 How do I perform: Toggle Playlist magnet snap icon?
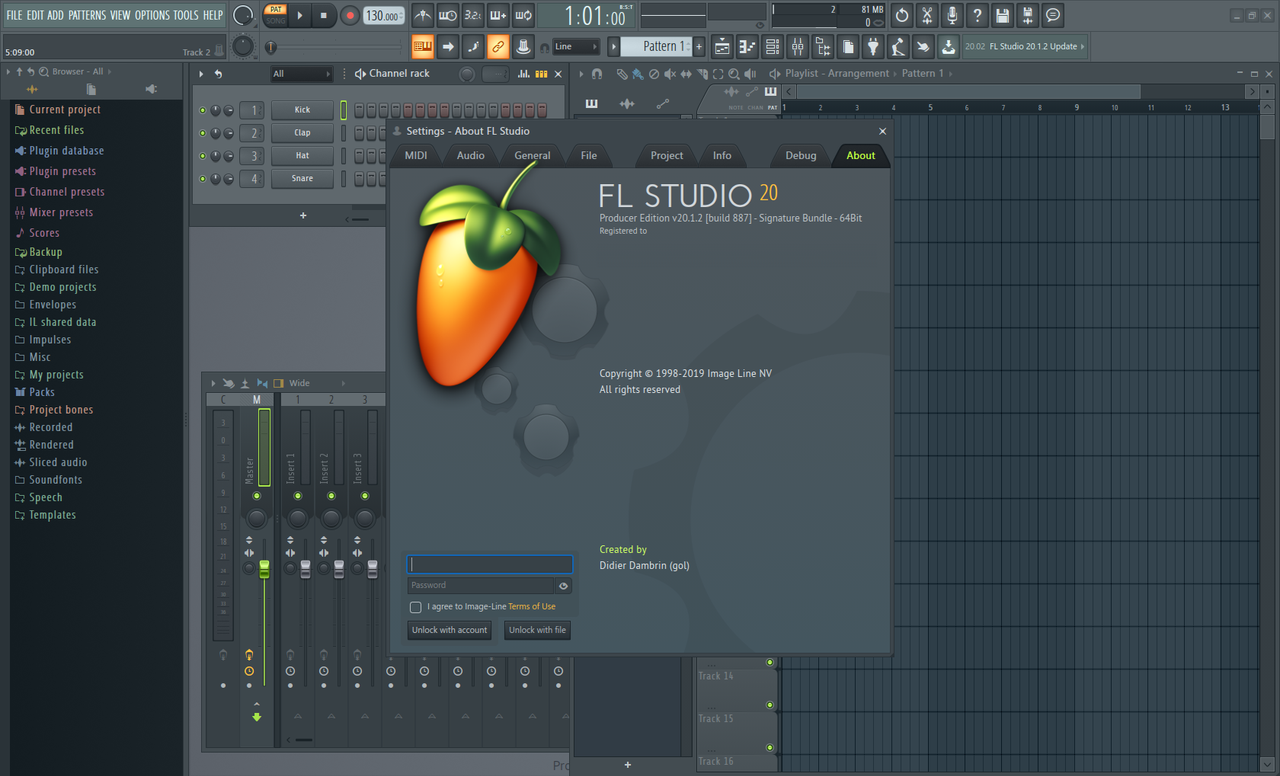pyautogui.click(x=597, y=74)
